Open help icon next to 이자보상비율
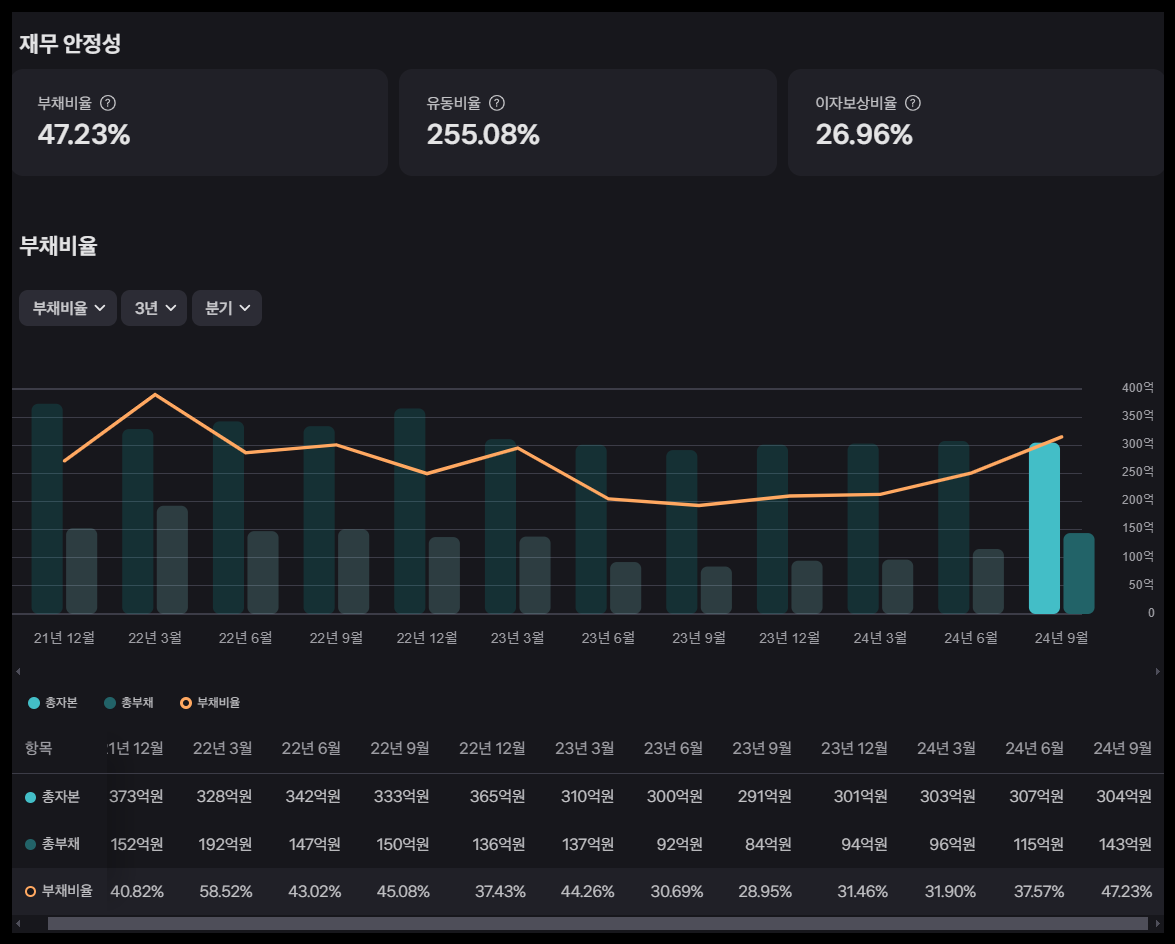This screenshot has height=944, width=1175. click(913, 103)
